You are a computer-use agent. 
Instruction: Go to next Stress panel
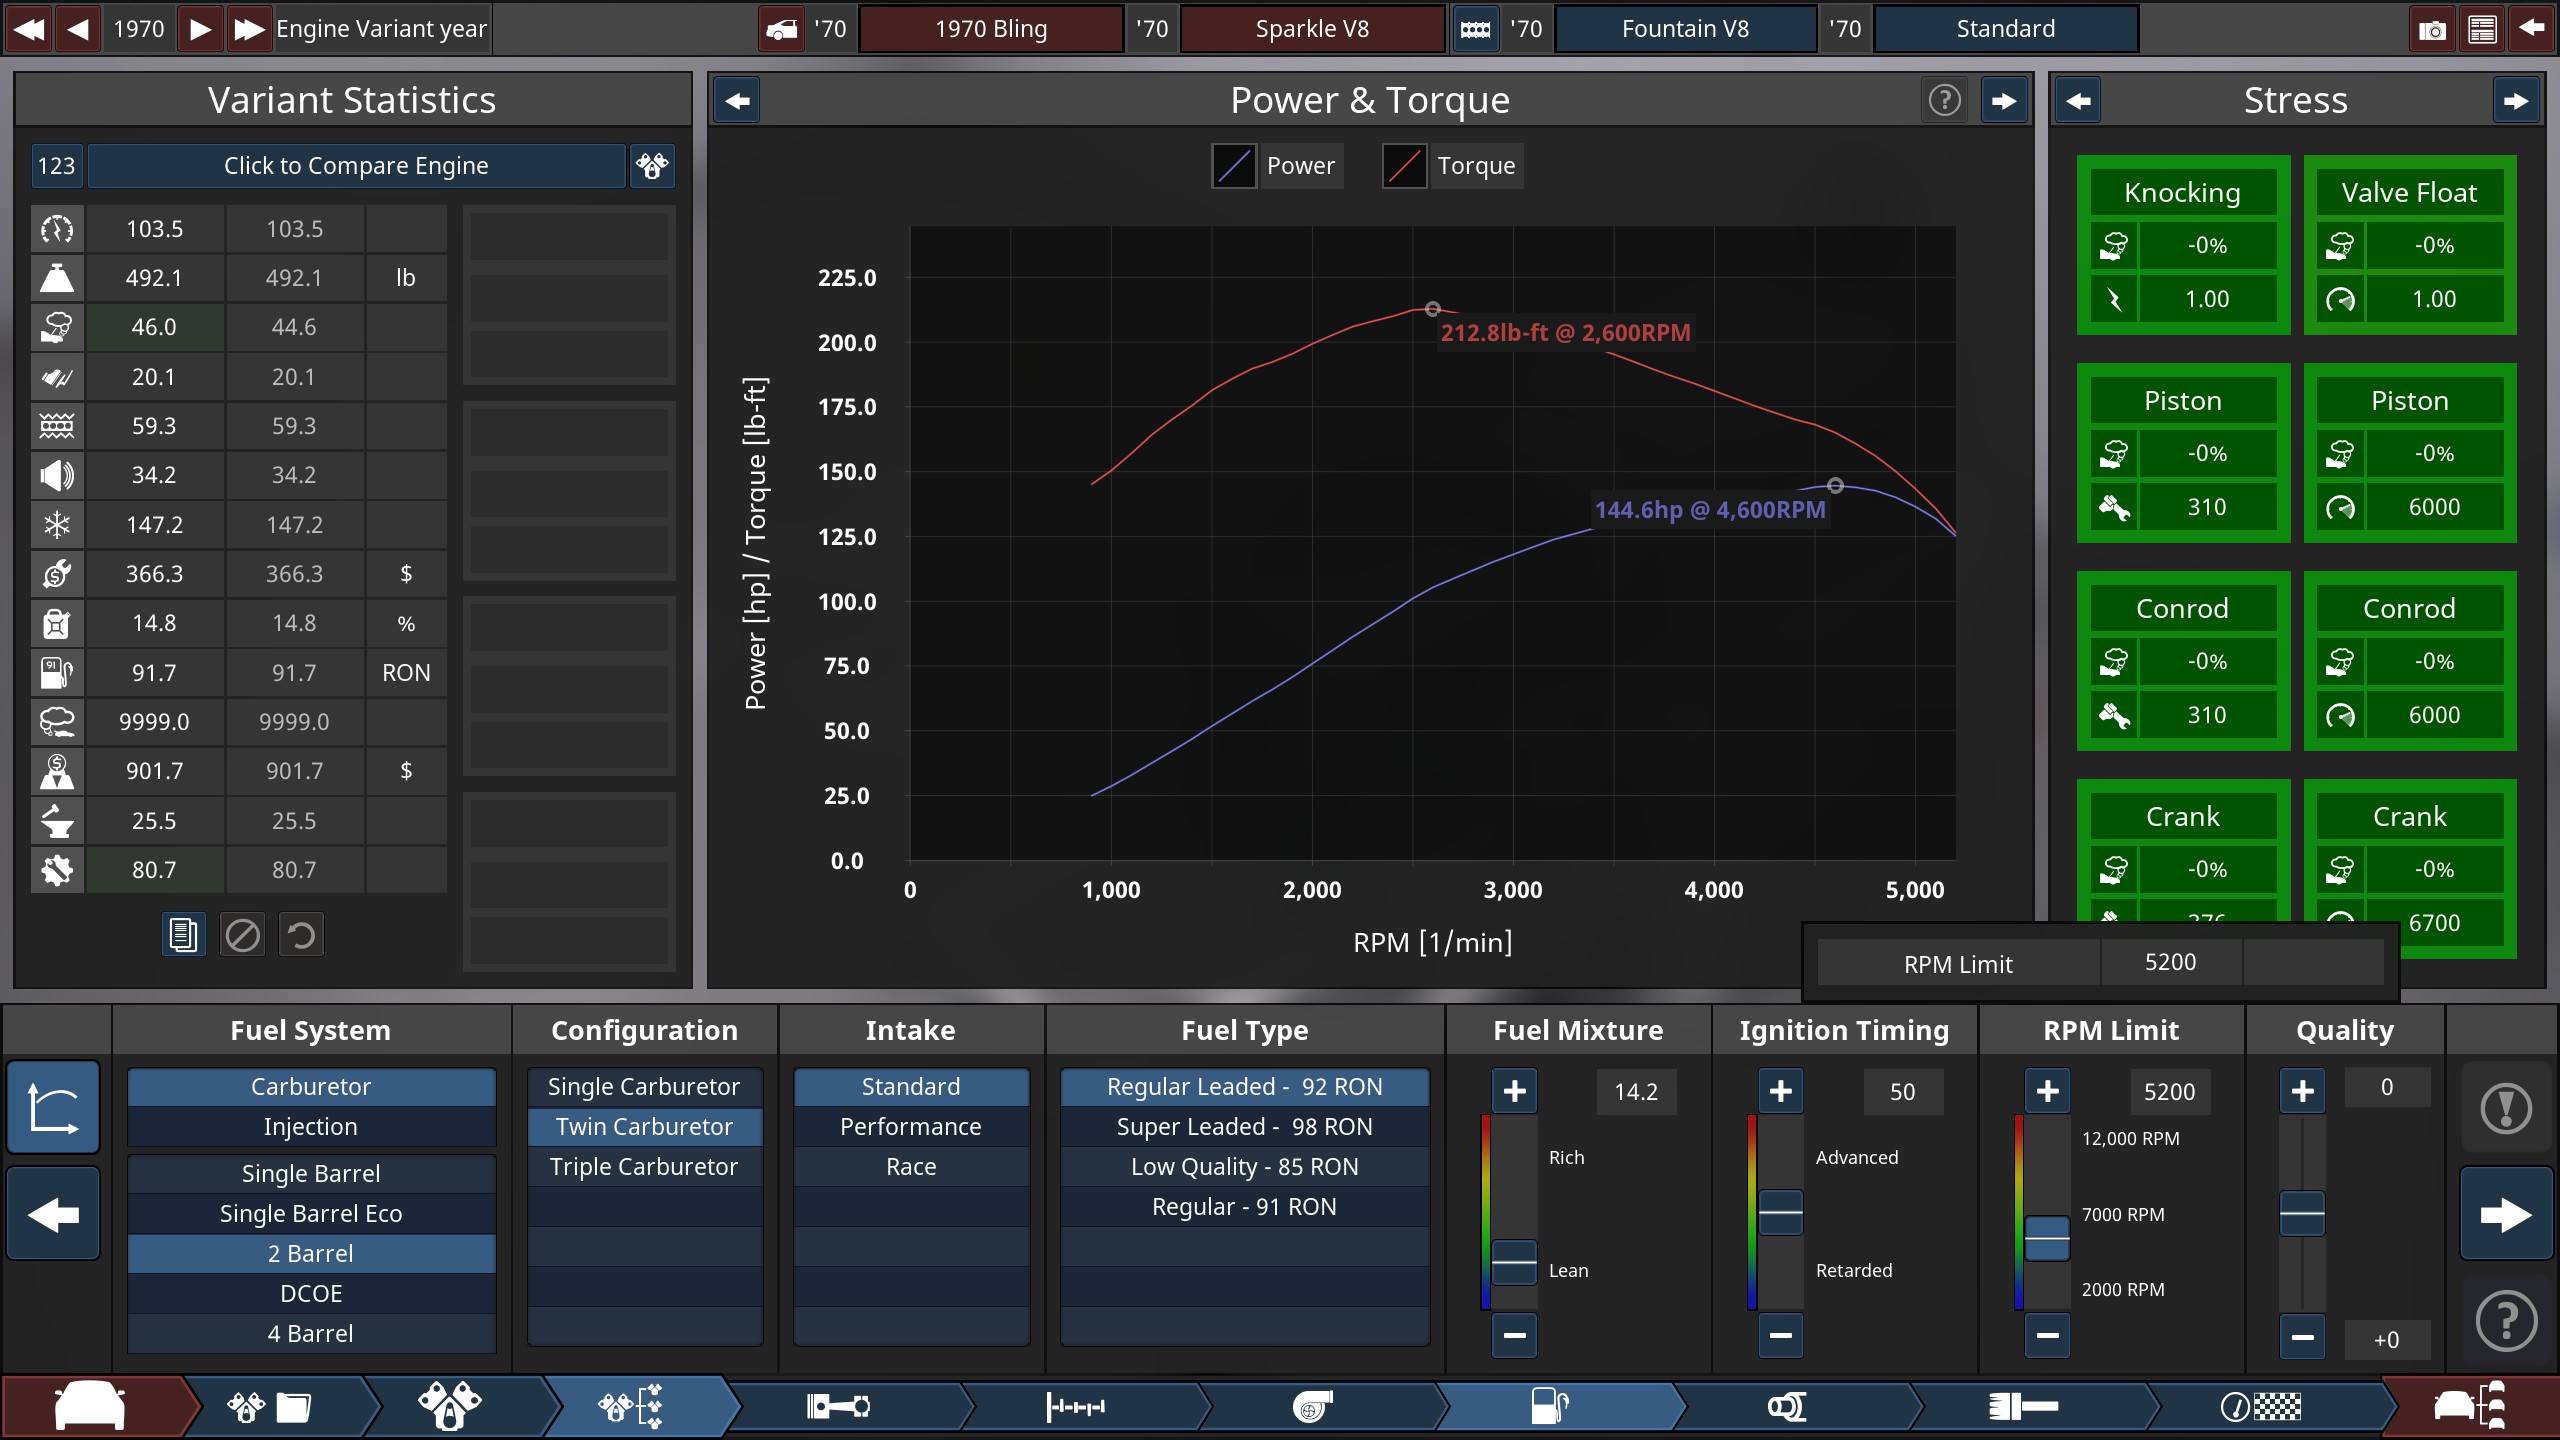[x=2516, y=100]
